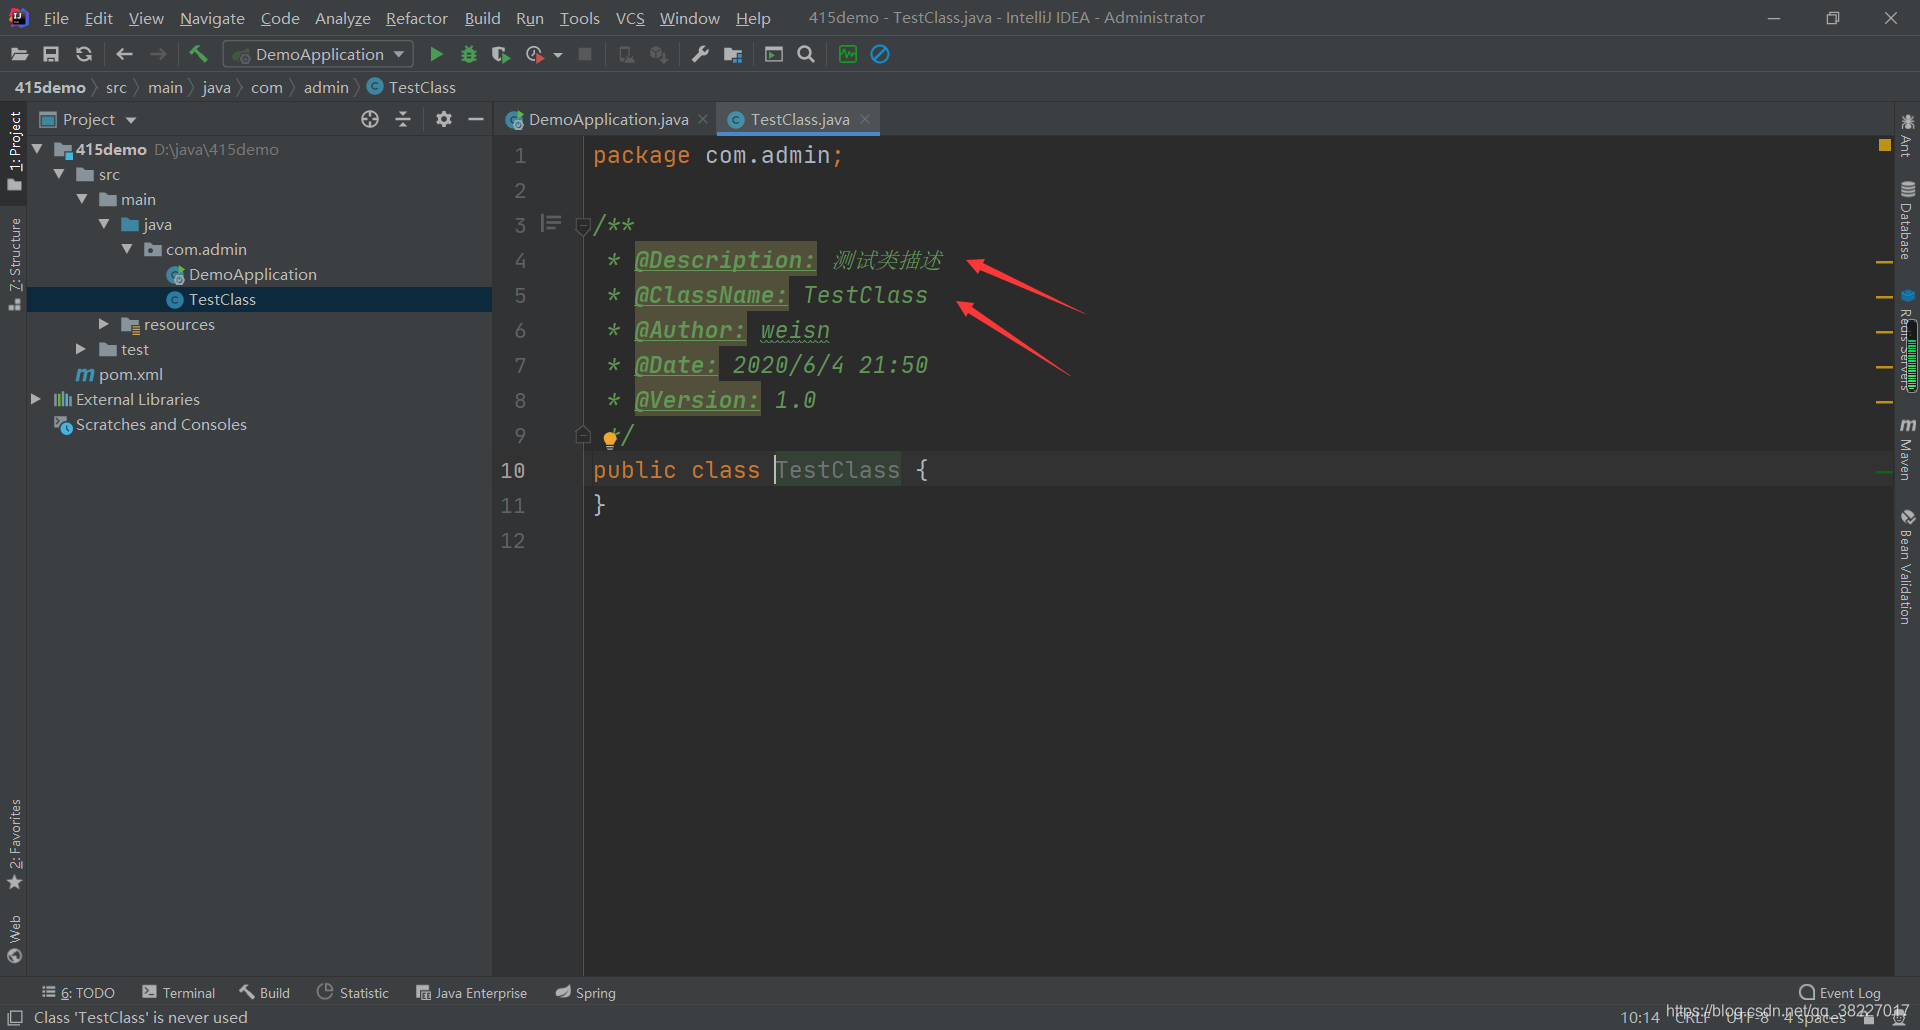
Task: Toggle the Database right side panel
Action: [x=1907, y=220]
